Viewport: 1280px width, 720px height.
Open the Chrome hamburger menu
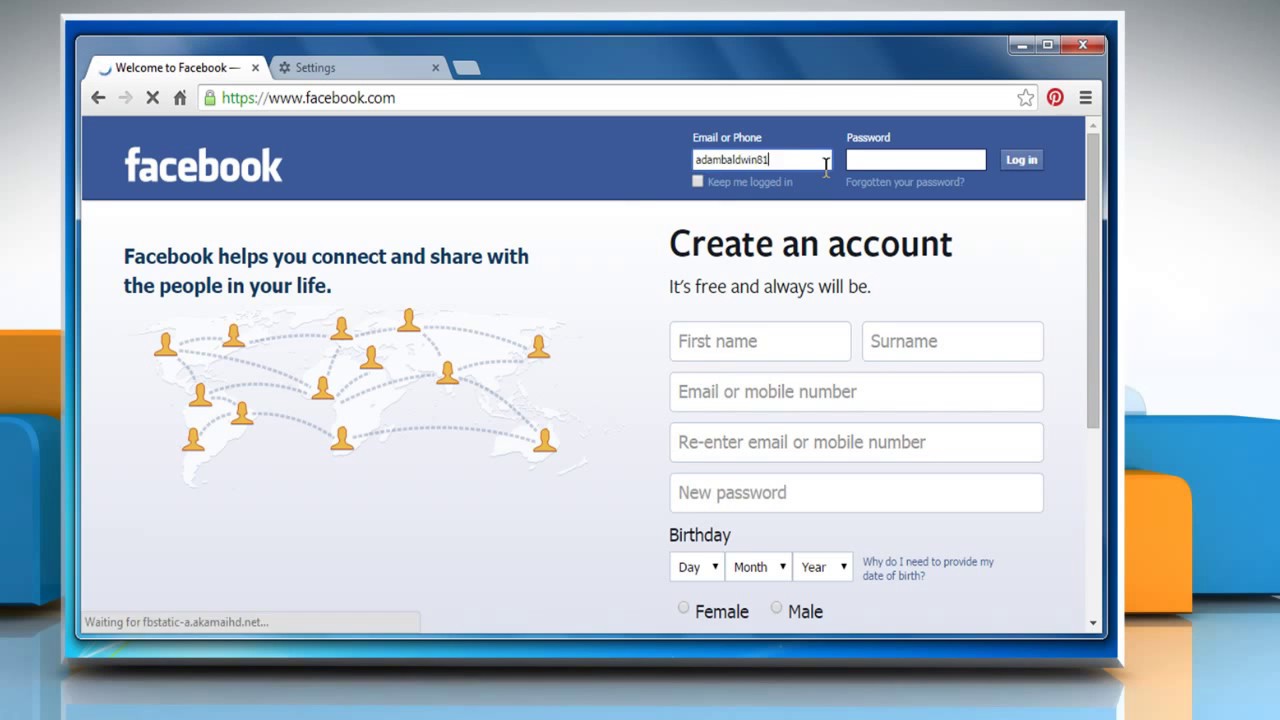[1085, 98]
